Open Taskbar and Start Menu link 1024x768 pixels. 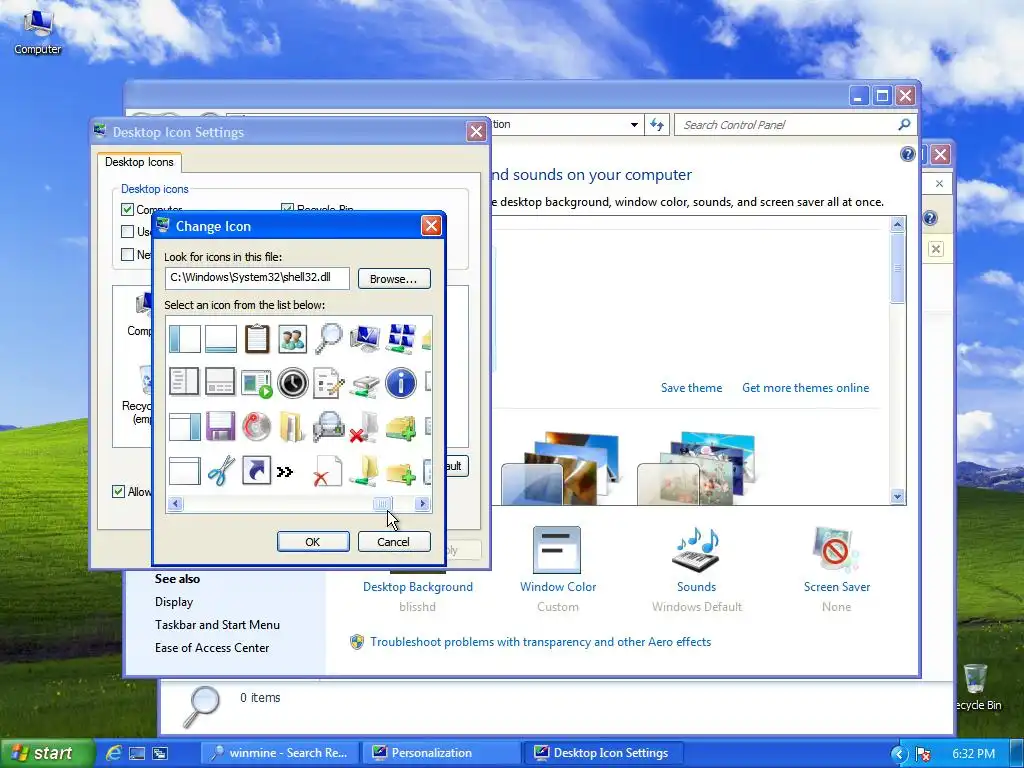coord(217,625)
